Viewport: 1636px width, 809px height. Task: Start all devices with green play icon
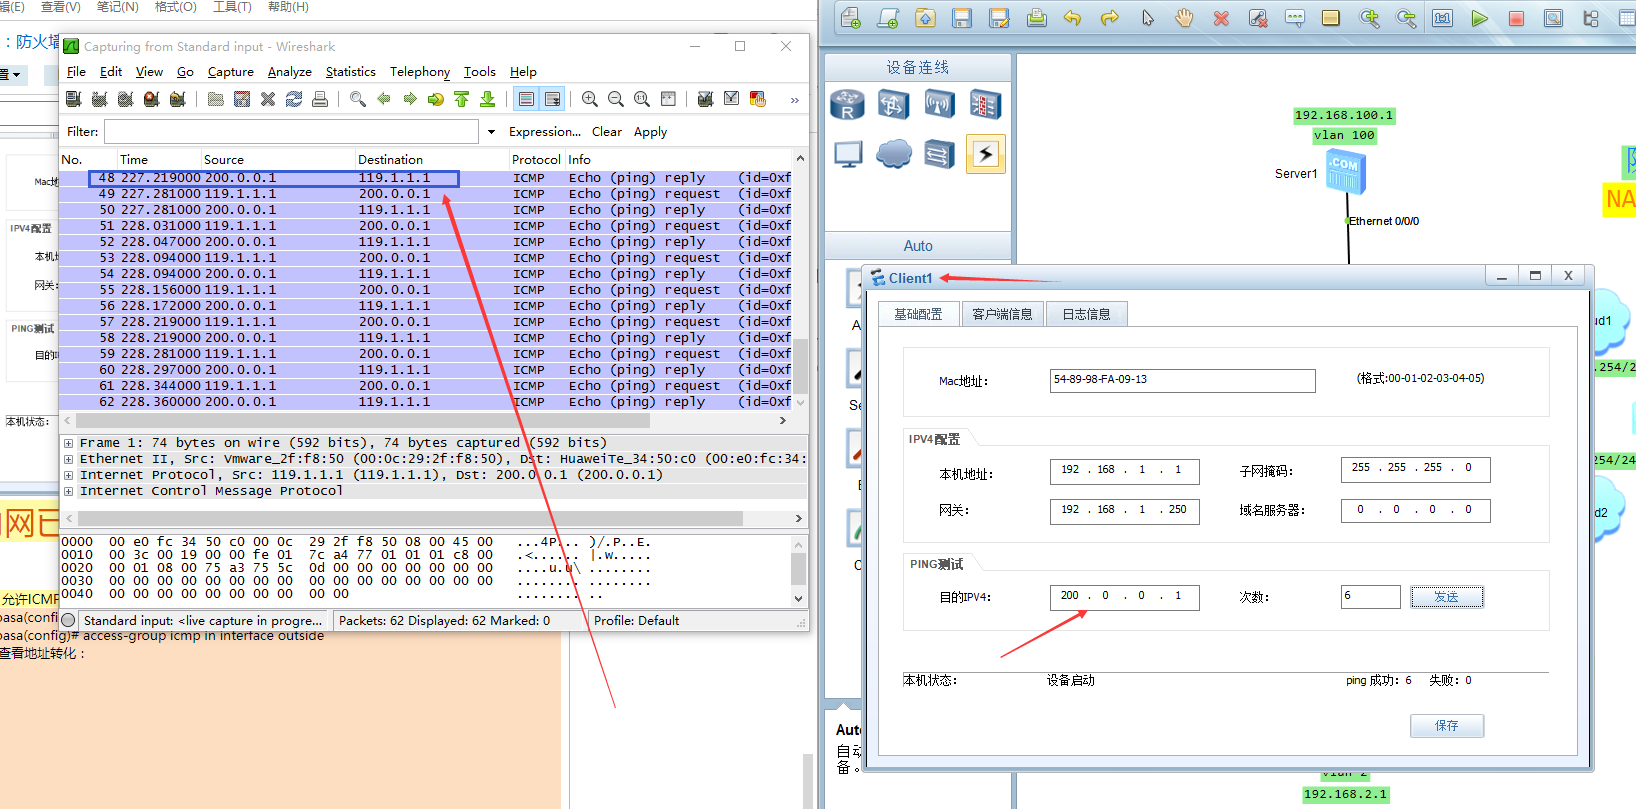1480,18
